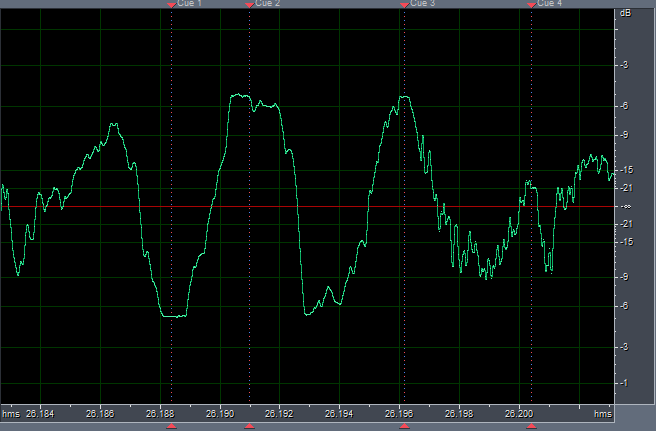Click the dB label on amplitude ruler
Viewport: 656px width, 431px height.
(625, 13)
